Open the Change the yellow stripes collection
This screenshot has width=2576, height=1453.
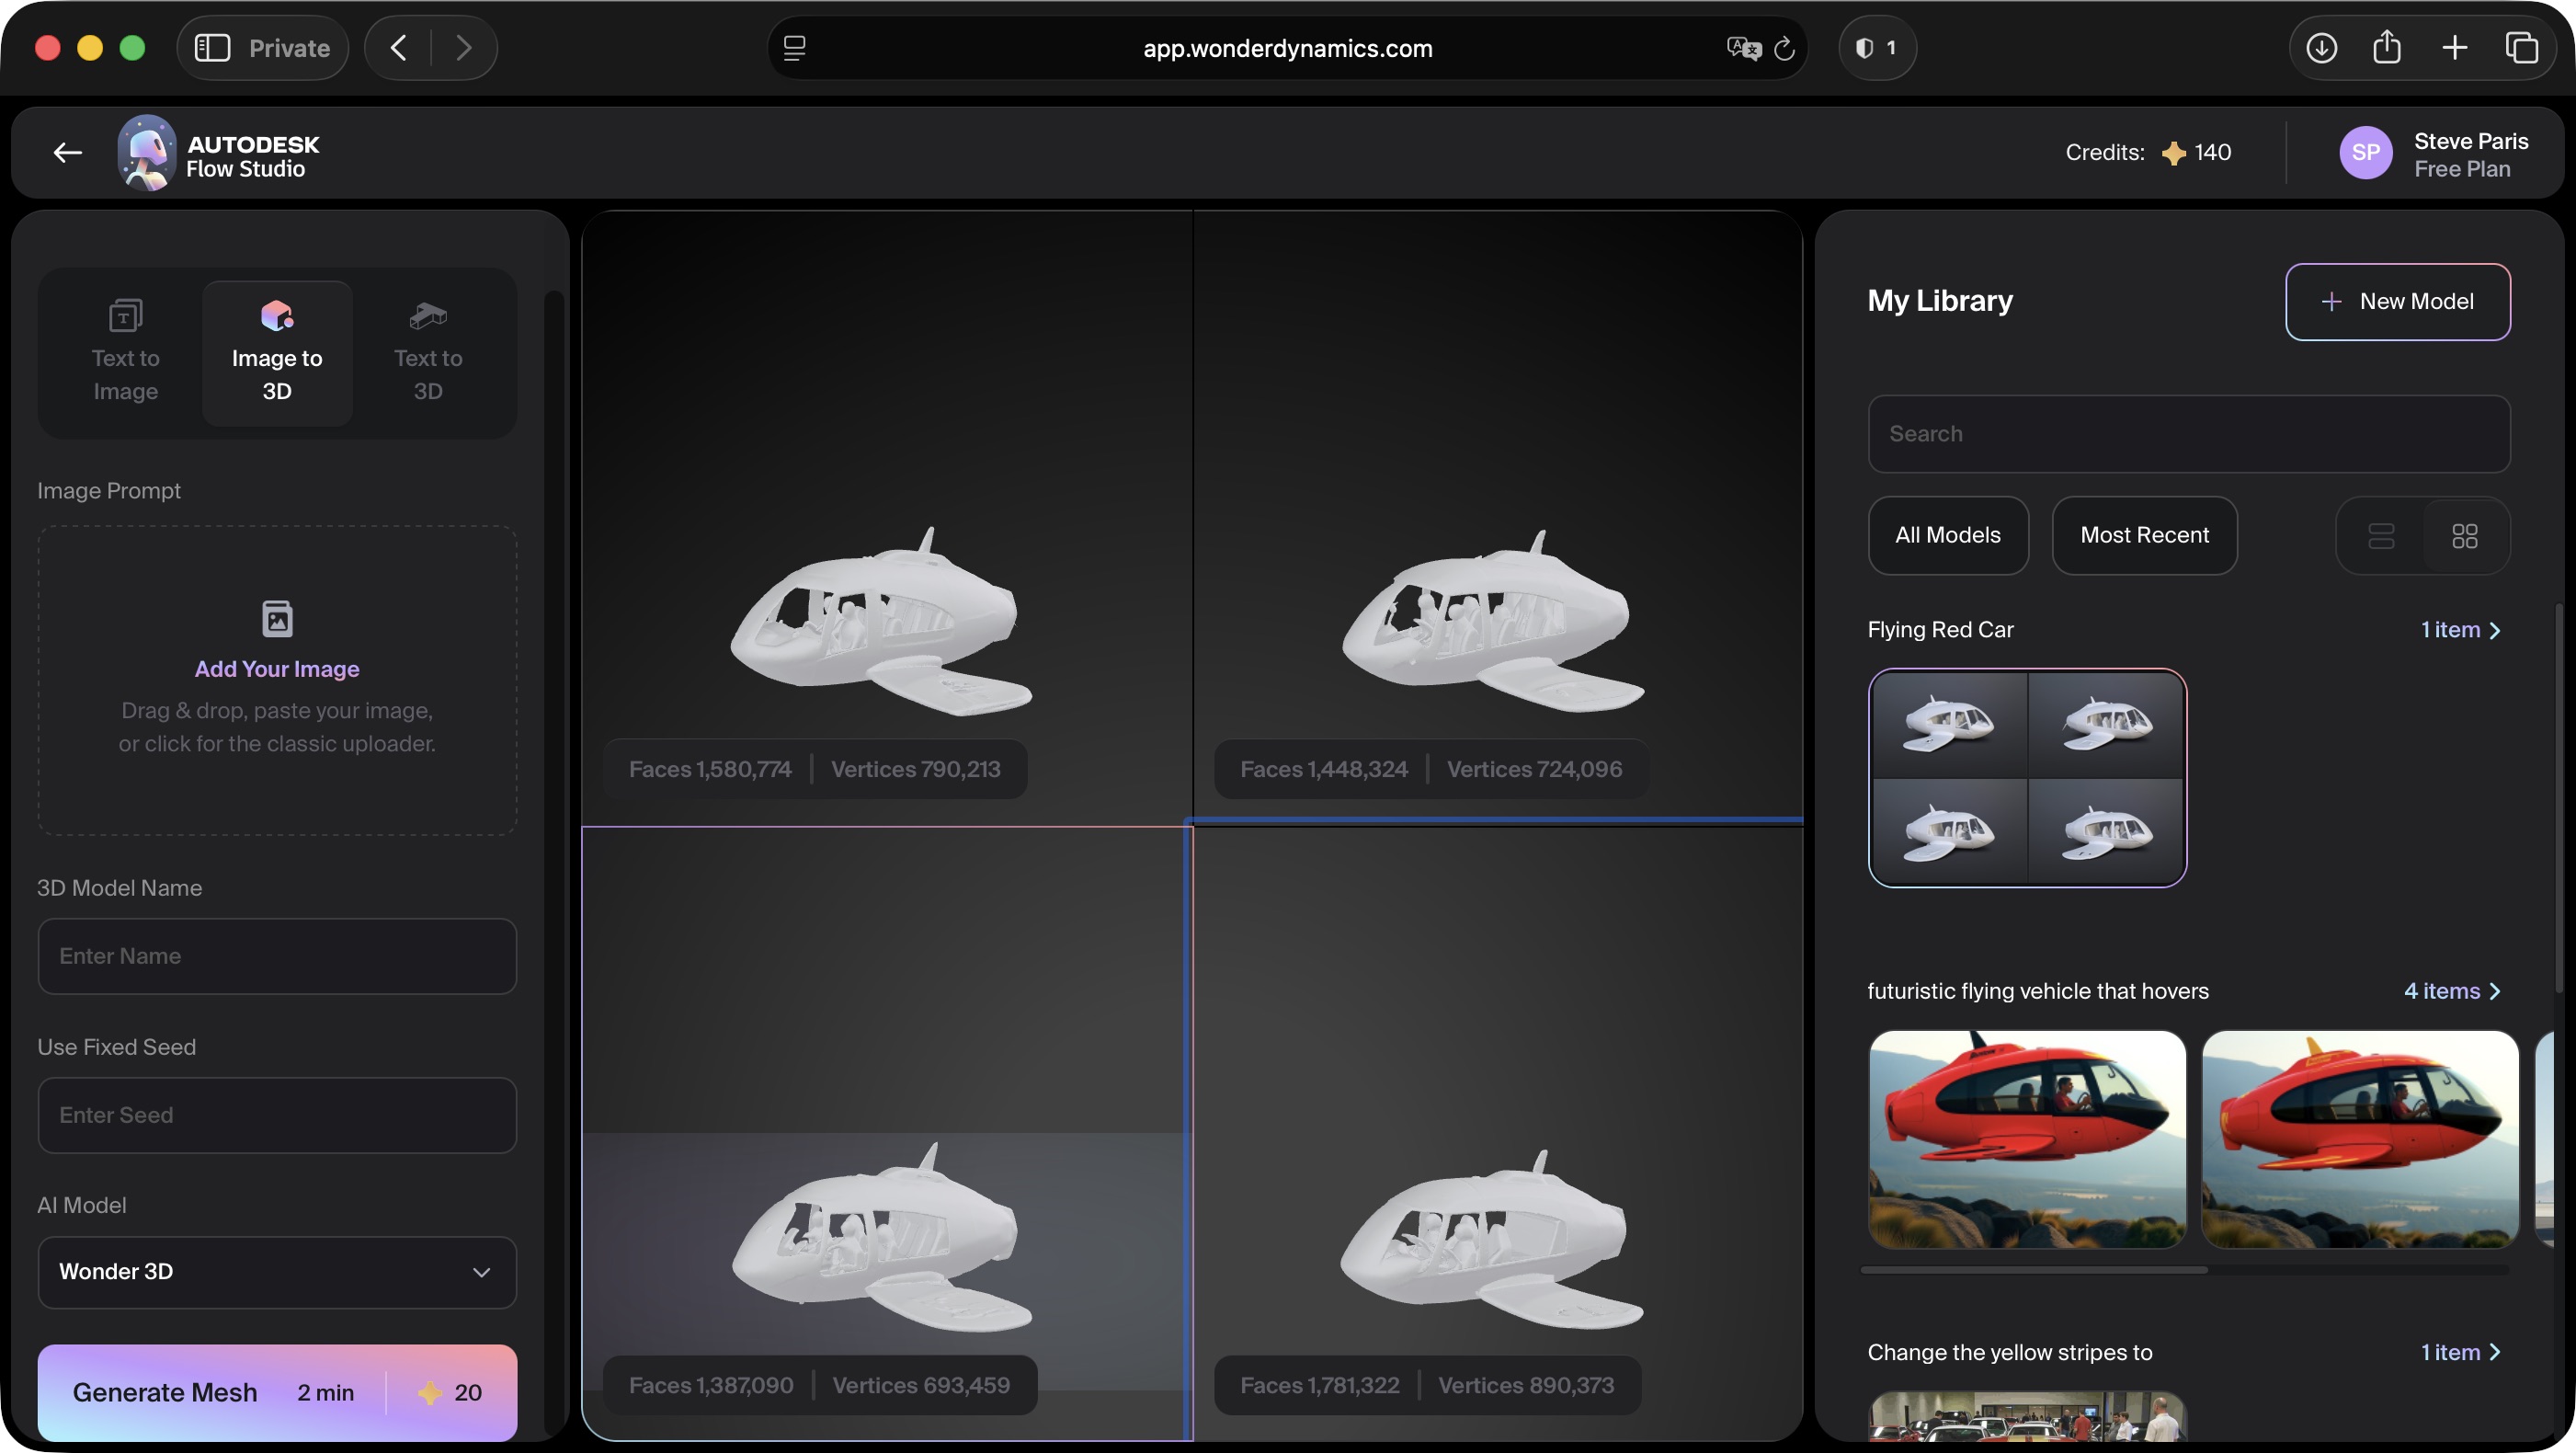coord(2461,1352)
